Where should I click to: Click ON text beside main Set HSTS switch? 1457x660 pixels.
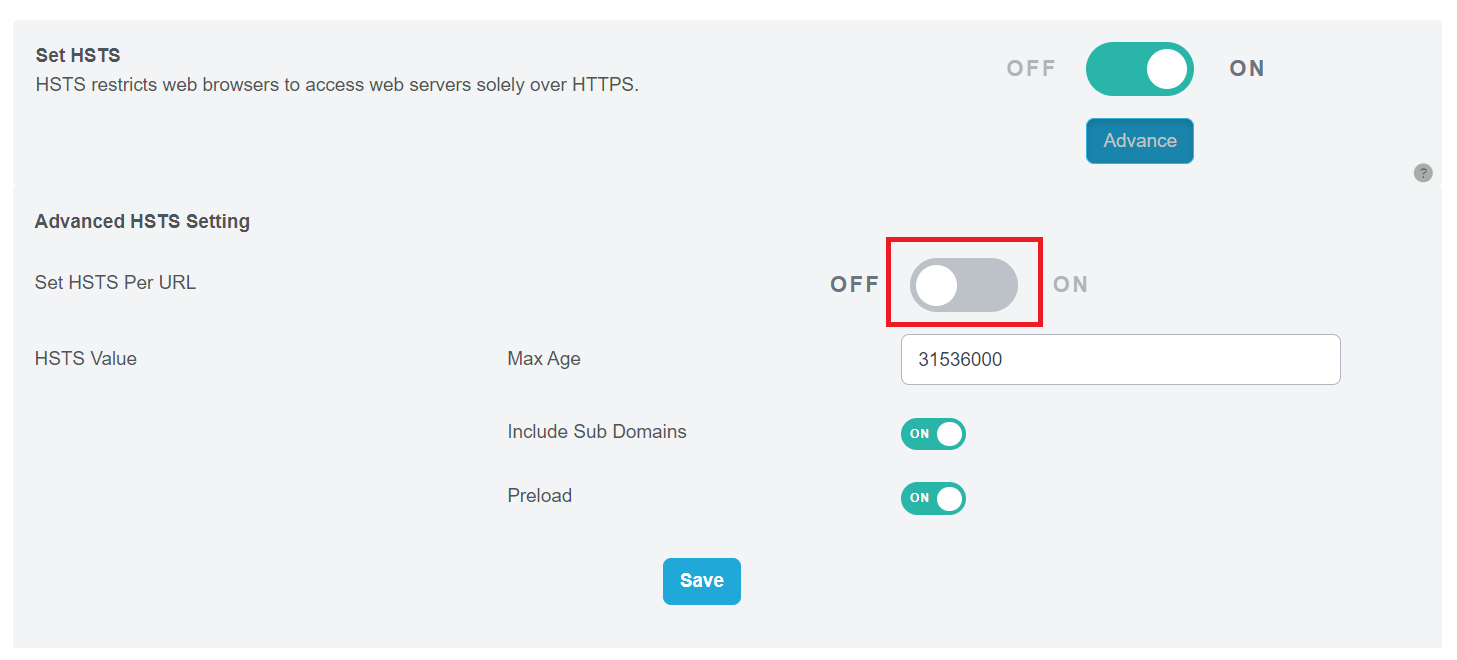tap(1247, 69)
